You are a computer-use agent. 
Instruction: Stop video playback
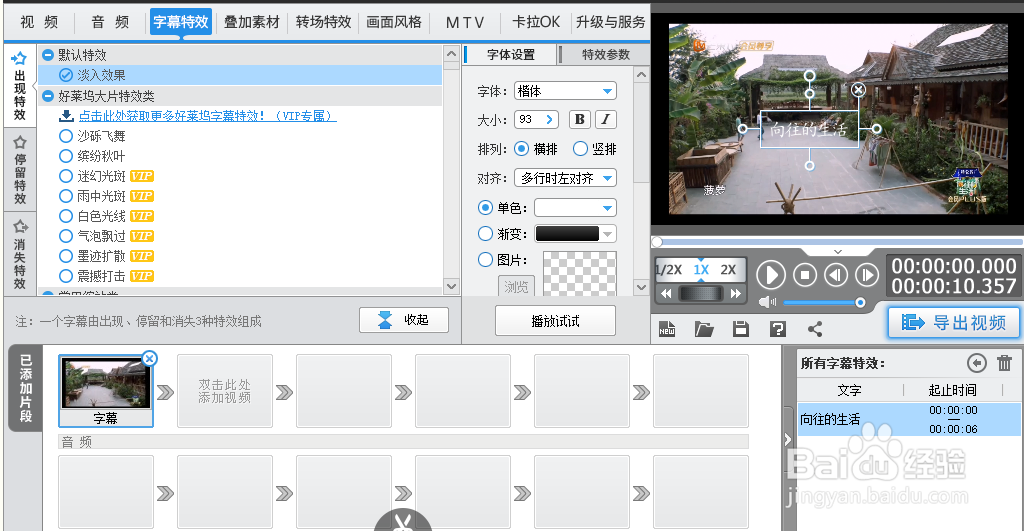pos(805,275)
